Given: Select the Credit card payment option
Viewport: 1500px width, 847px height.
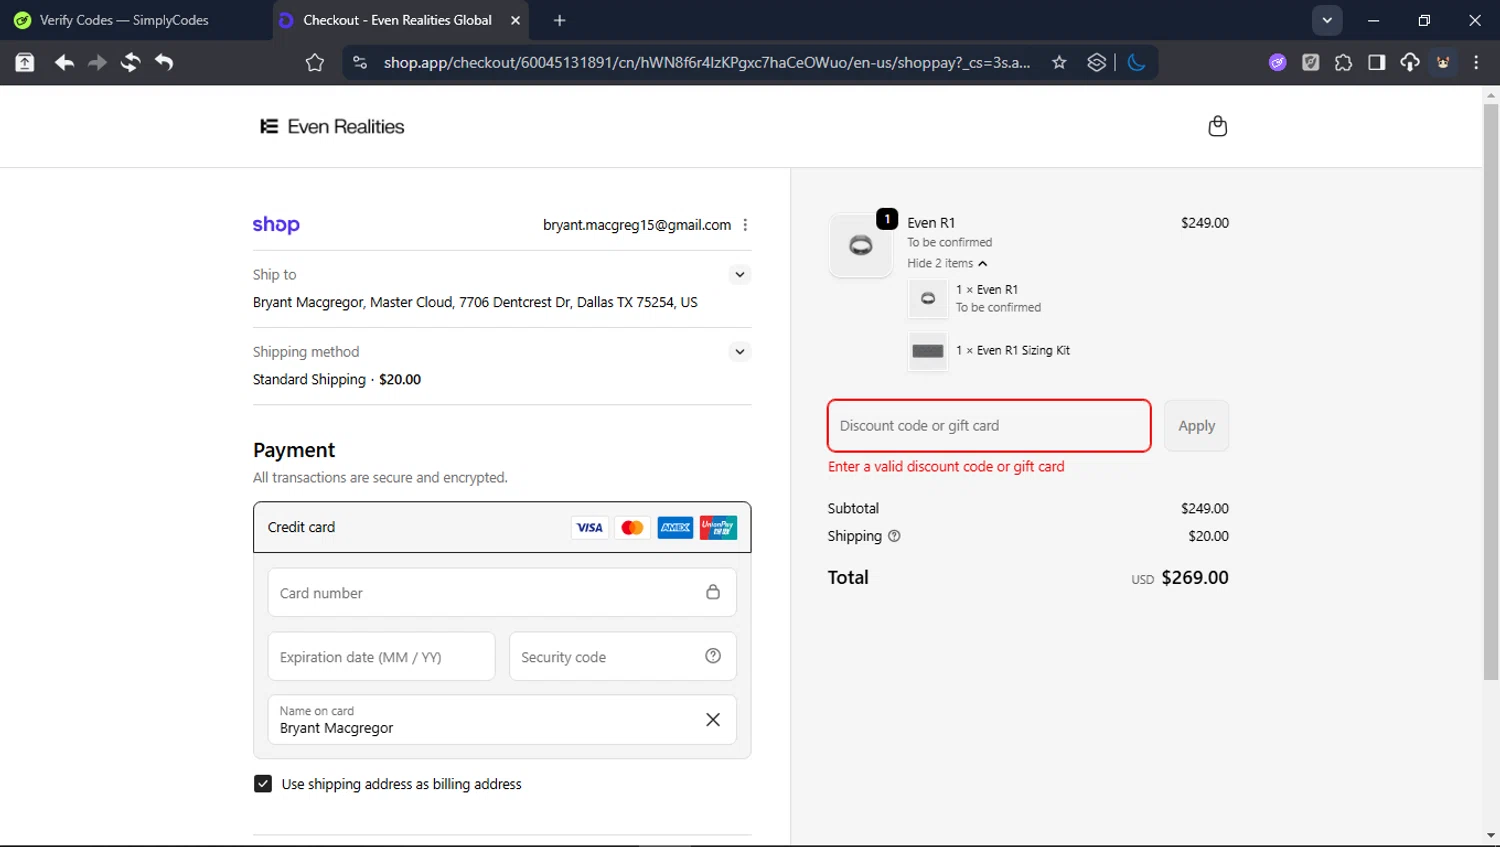Looking at the screenshot, I should click(502, 527).
